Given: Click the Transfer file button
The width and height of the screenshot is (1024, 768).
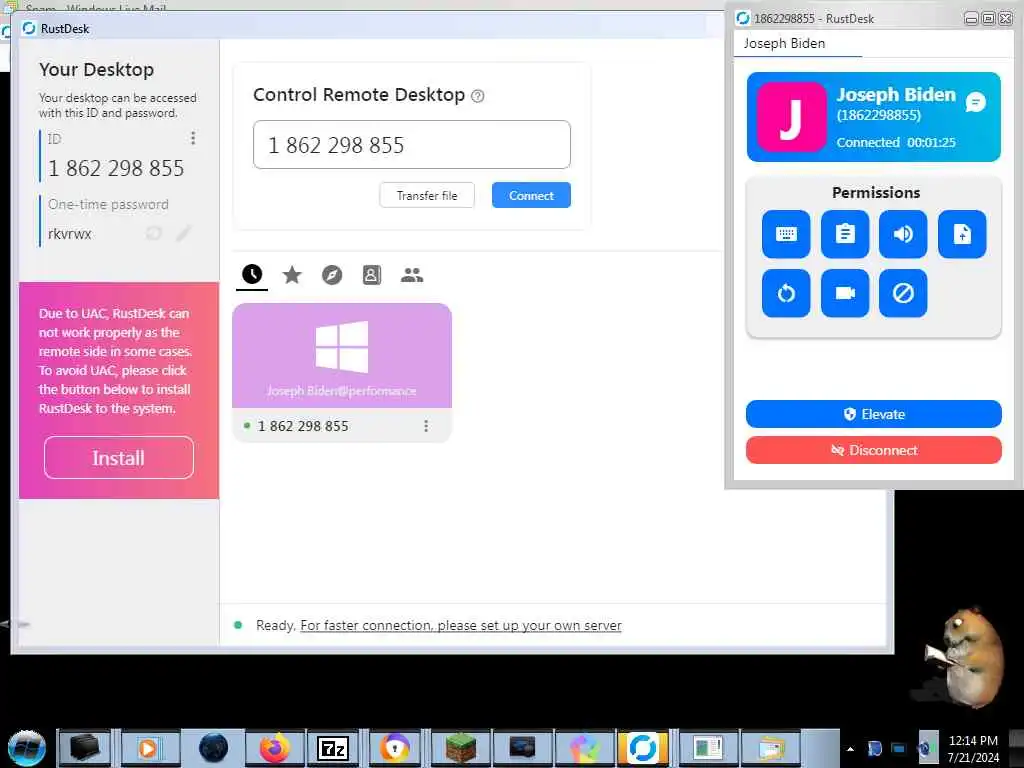Looking at the screenshot, I should coord(427,195).
